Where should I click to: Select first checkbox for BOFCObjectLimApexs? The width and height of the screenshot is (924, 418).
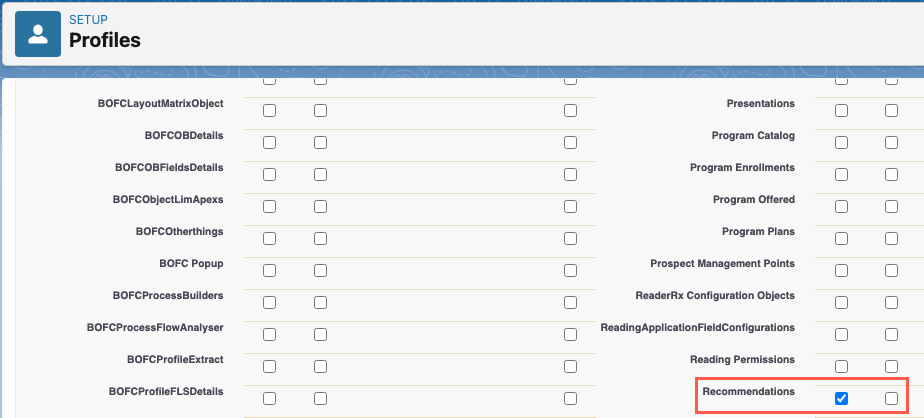[x=270, y=207]
